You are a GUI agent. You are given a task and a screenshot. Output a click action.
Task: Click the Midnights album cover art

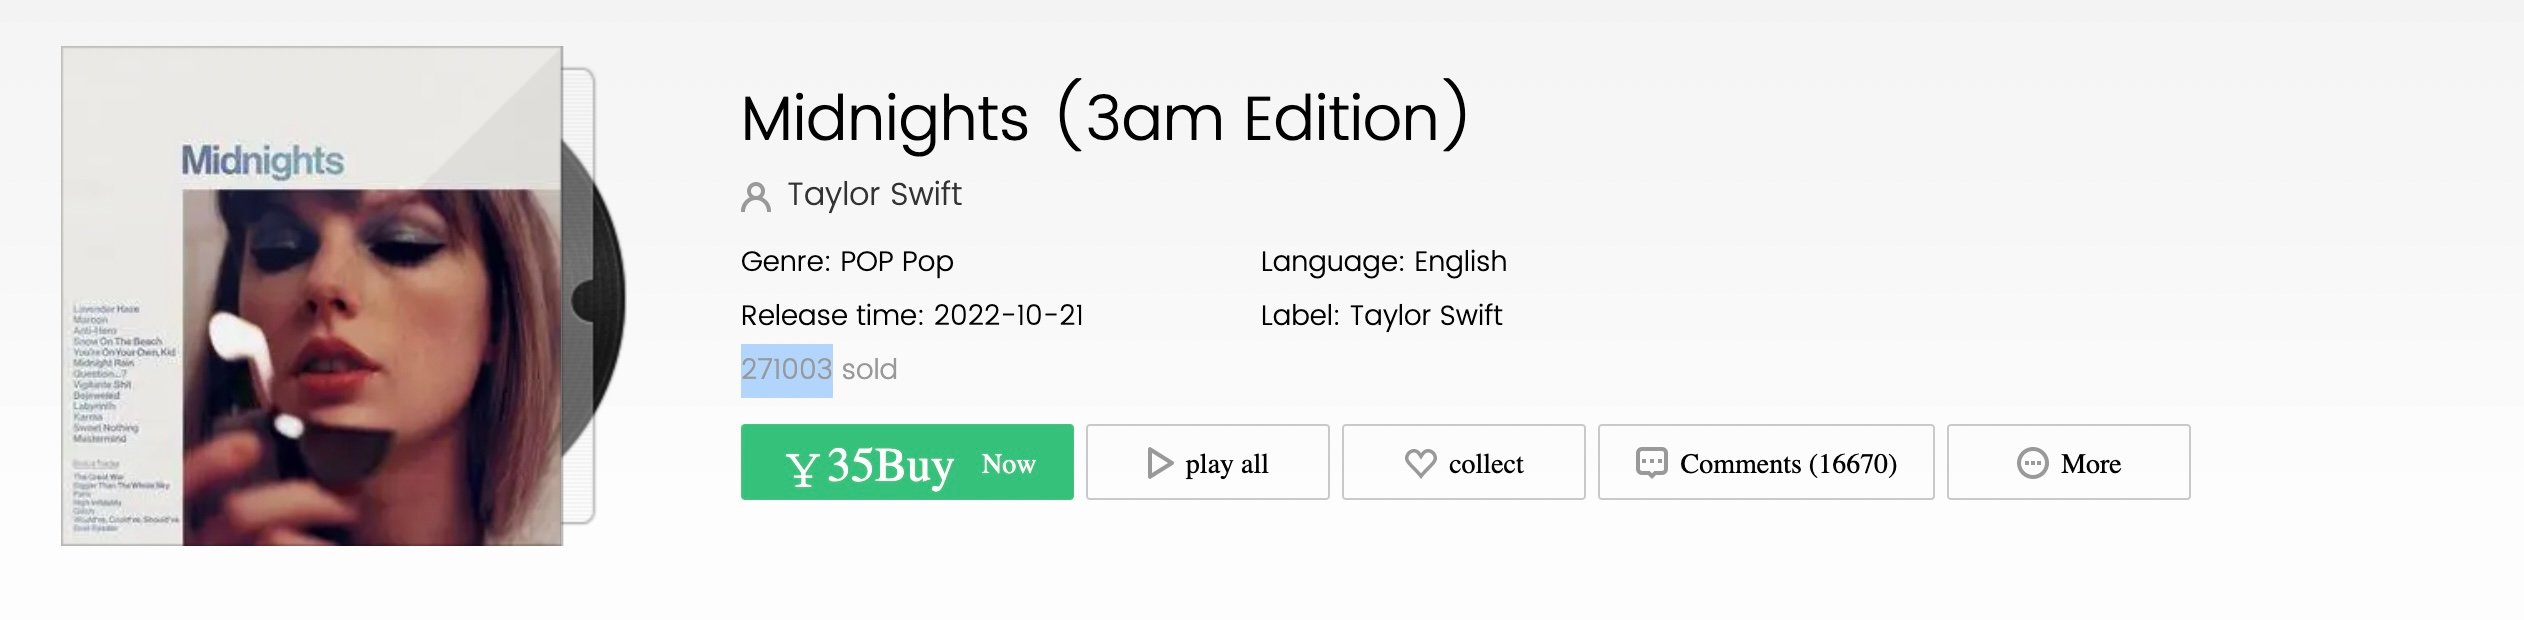[x=312, y=296]
